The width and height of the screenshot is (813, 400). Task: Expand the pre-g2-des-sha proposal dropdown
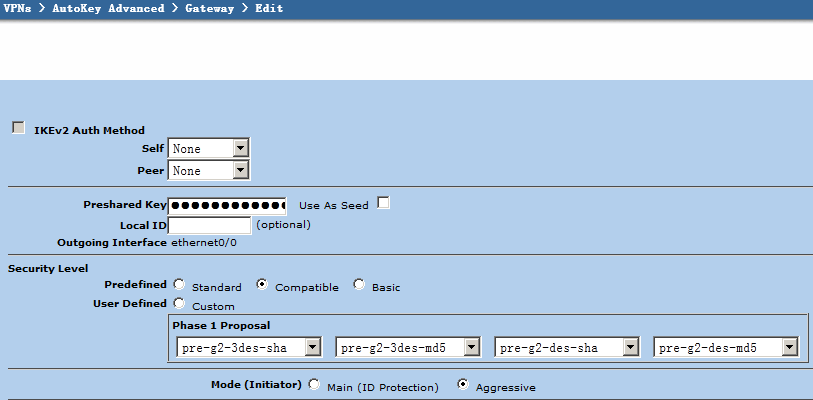pos(567,347)
